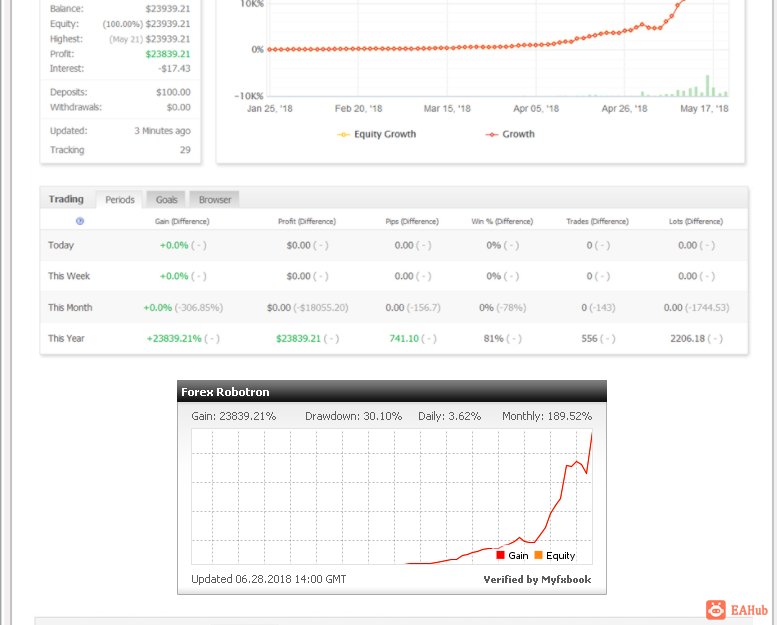Image resolution: width=777 pixels, height=625 pixels.
Task: Click the Lots (Difference) column header
Action: click(696, 222)
